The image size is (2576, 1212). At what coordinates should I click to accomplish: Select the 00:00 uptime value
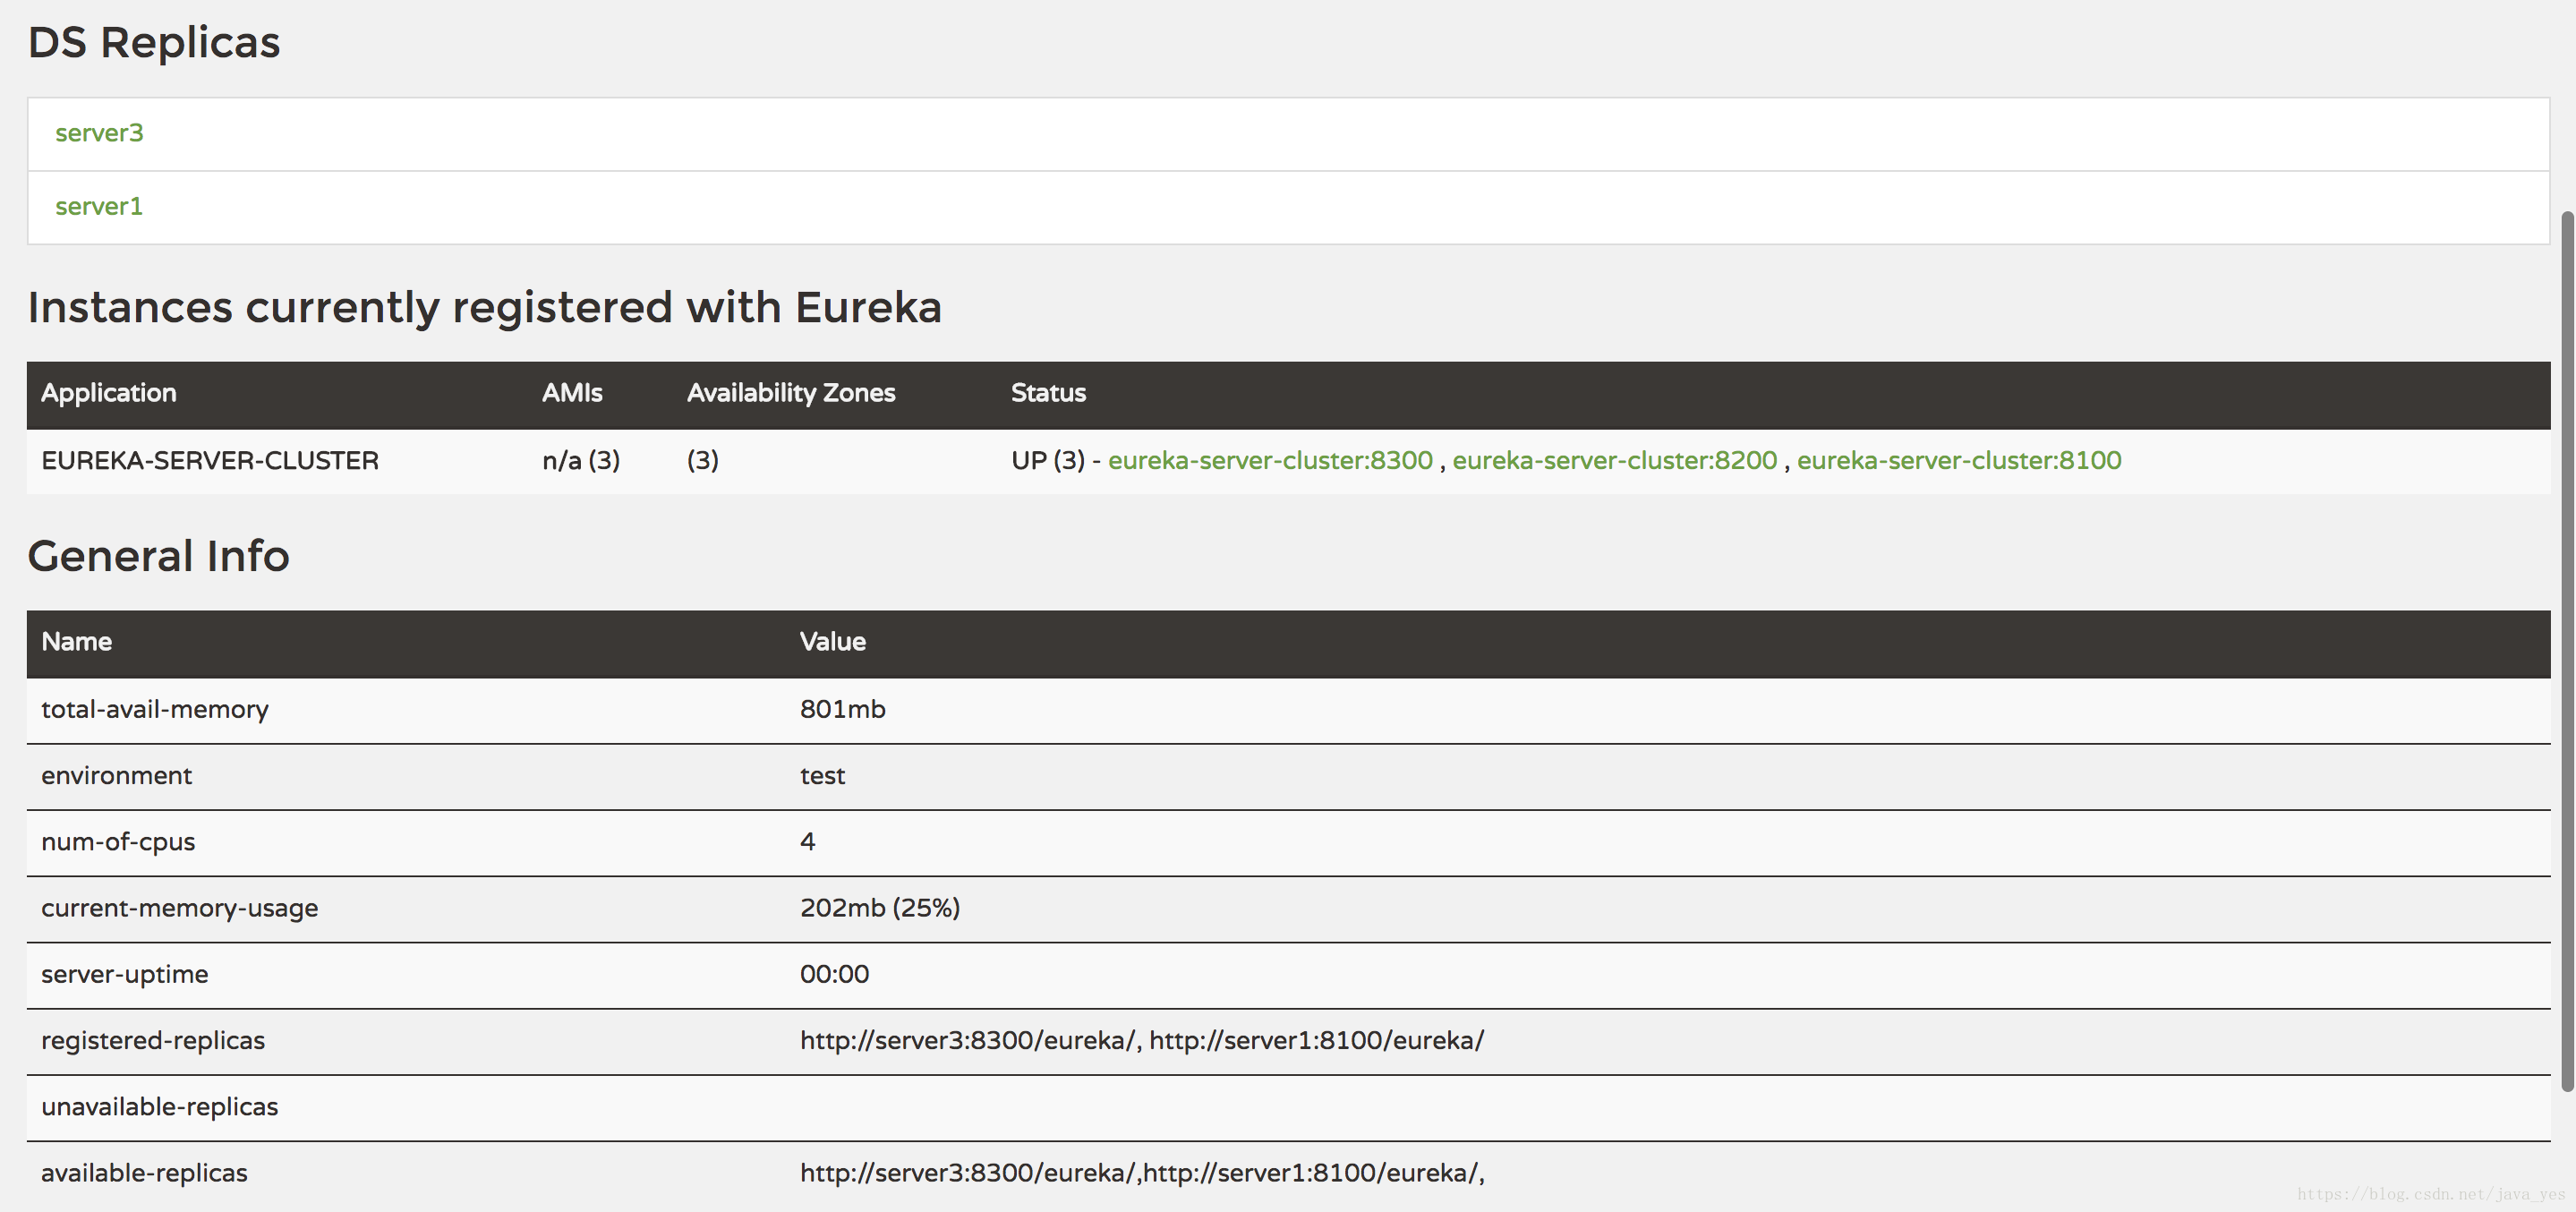[835, 974]
